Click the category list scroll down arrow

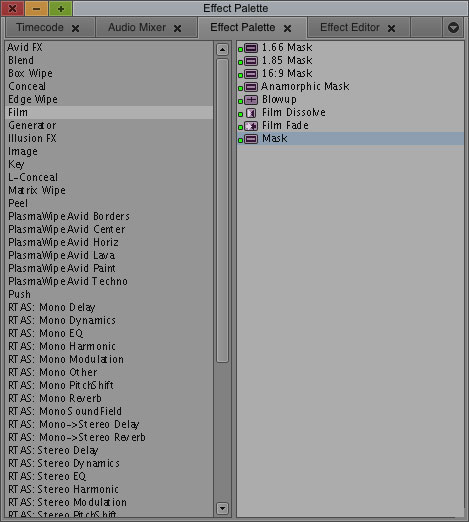point(222,508)
